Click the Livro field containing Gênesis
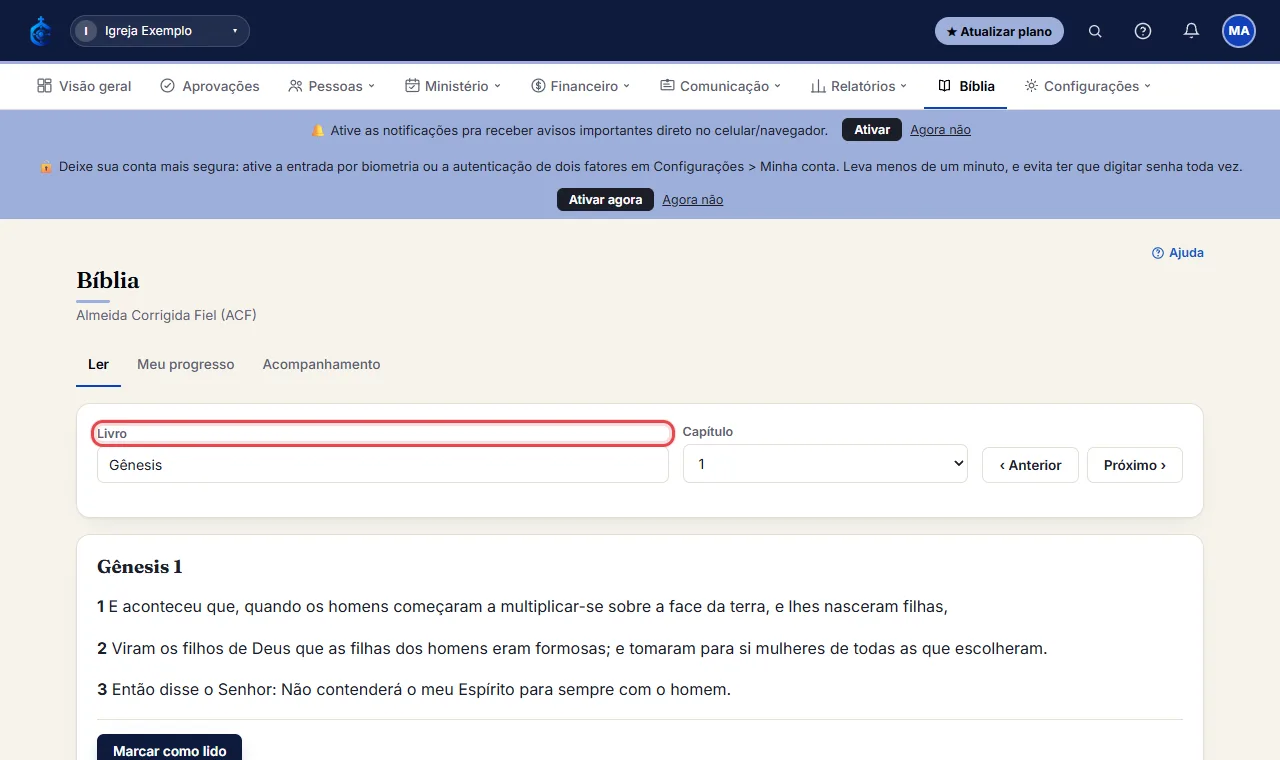1280x760 pixels. pyautogui.click(x=382, y=465)
